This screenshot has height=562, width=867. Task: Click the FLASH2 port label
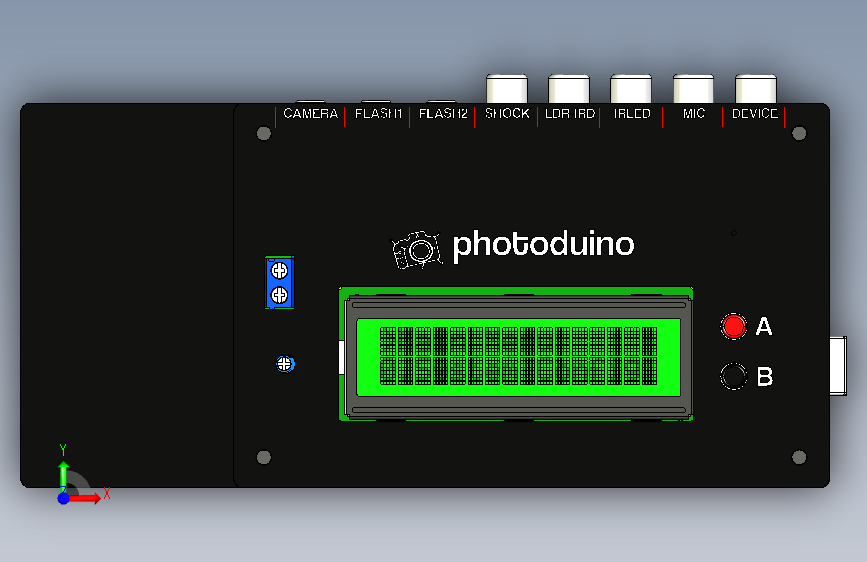[x=443, y=113]
